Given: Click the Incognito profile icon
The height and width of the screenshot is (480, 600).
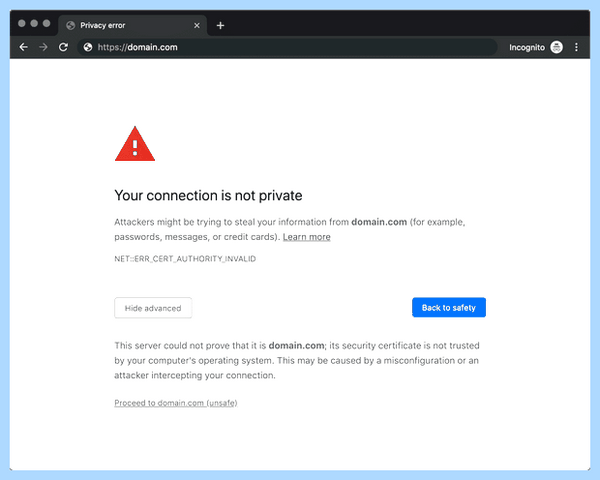Looking at the screenshot, I should click(556, 47).
